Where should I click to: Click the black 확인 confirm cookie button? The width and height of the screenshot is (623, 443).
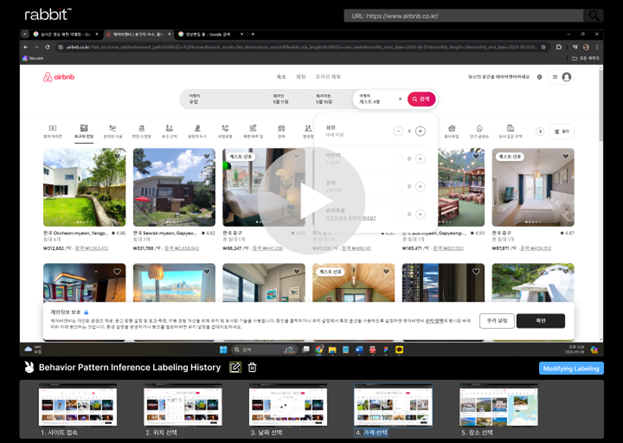tap(540, 321)
